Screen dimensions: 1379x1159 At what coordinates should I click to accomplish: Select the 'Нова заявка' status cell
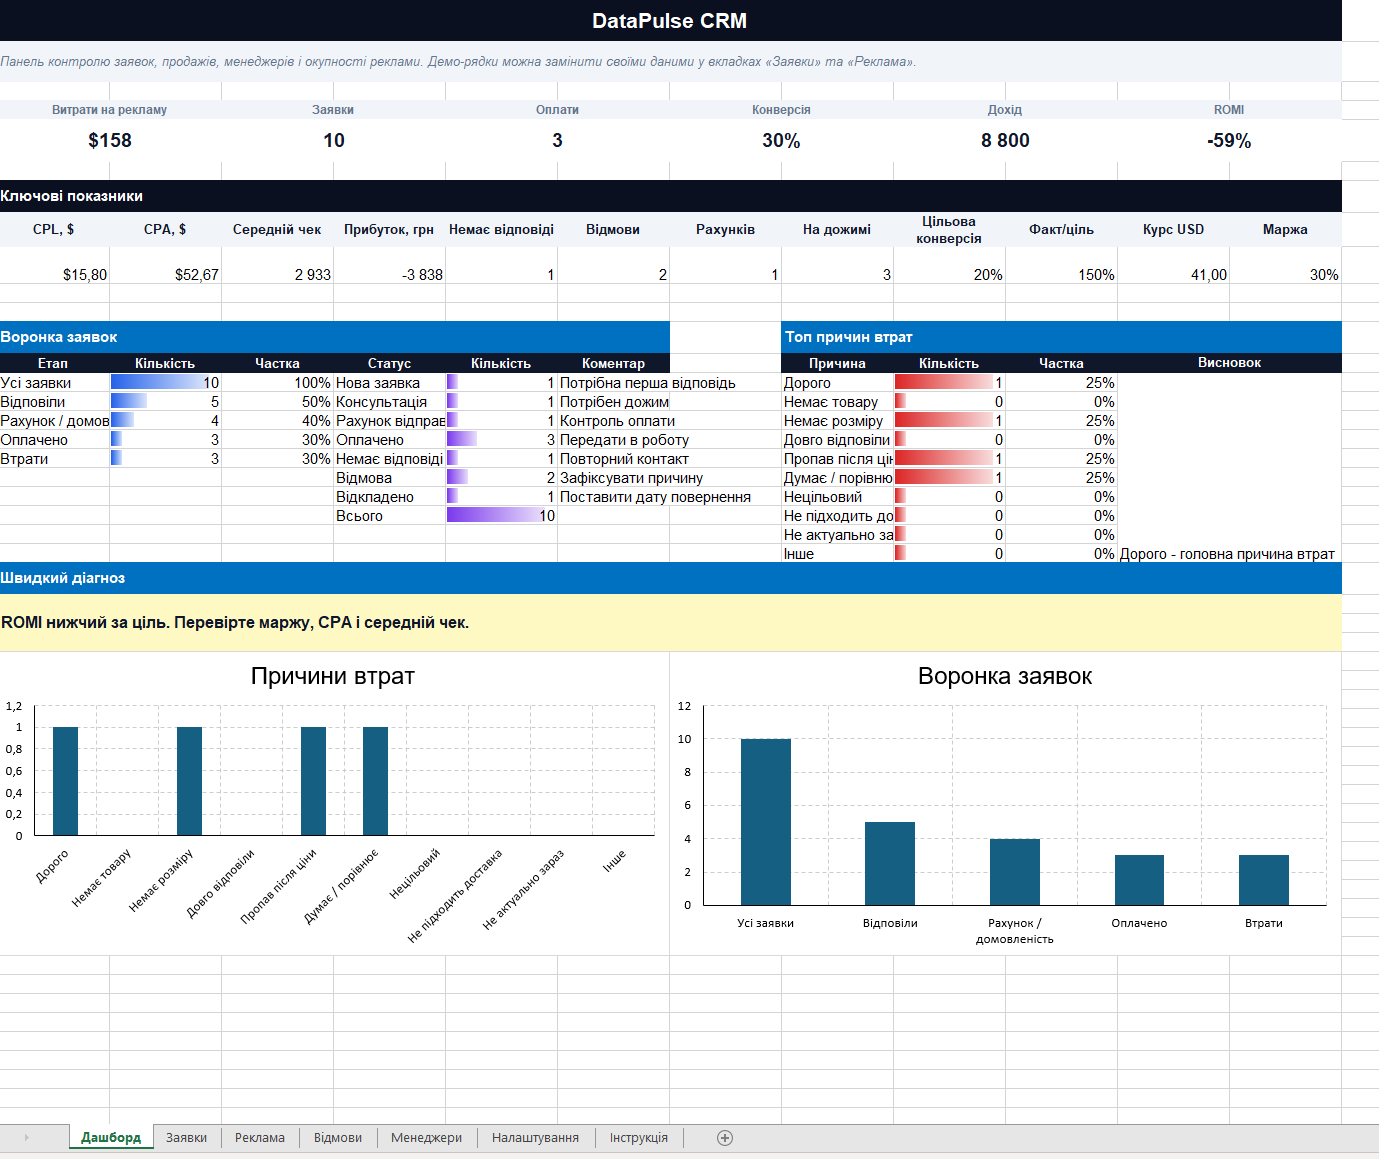click(x=390, y=383)
